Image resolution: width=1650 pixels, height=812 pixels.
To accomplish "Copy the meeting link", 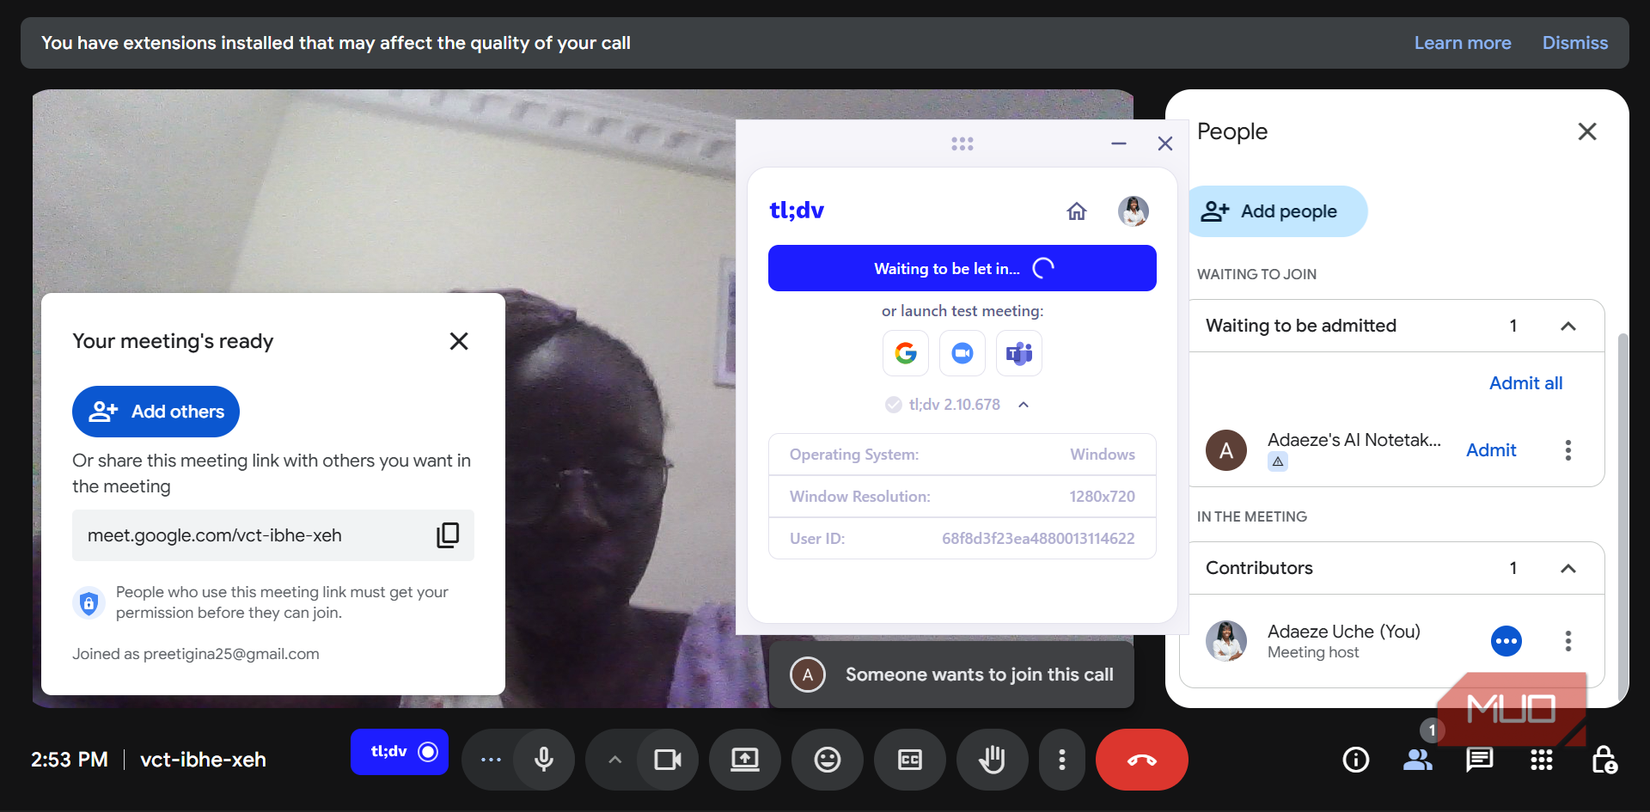I will pyautogui.click(x=448, y=535).
